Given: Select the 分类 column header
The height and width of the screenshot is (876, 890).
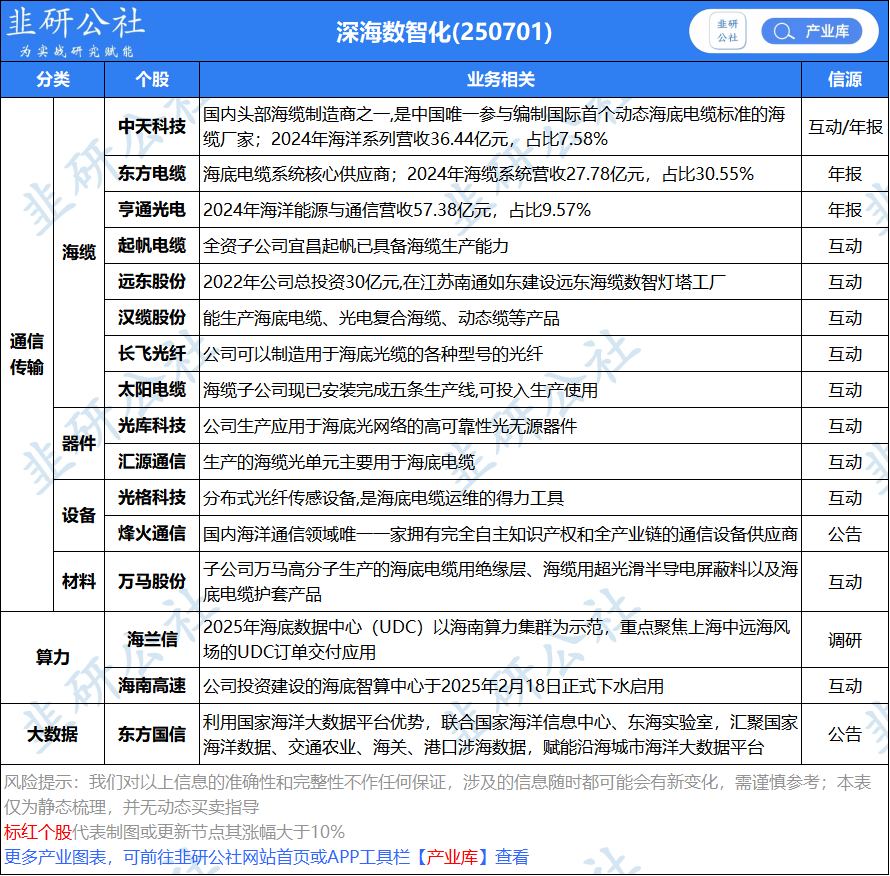Looking at the screenshot, I should tap(53, 80).
